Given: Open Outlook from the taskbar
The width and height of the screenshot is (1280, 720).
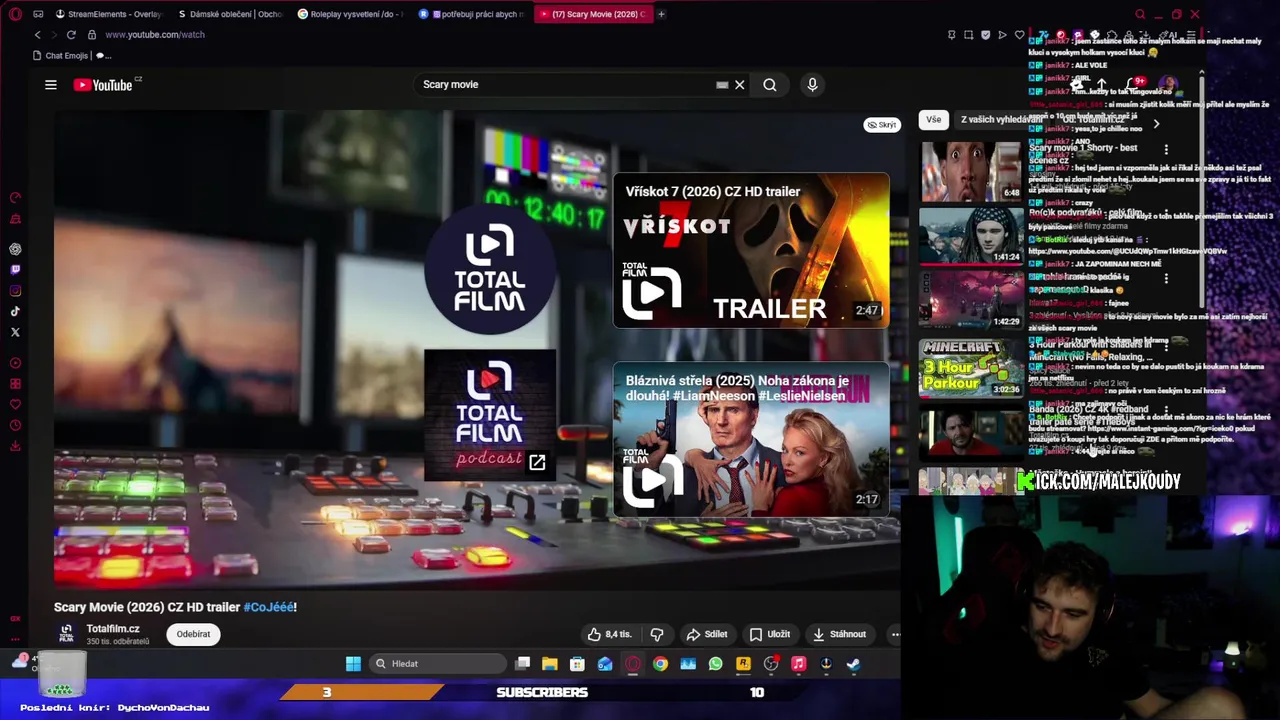Looking at the screenshot, I should pyautogui.click(x=605, y=664).
